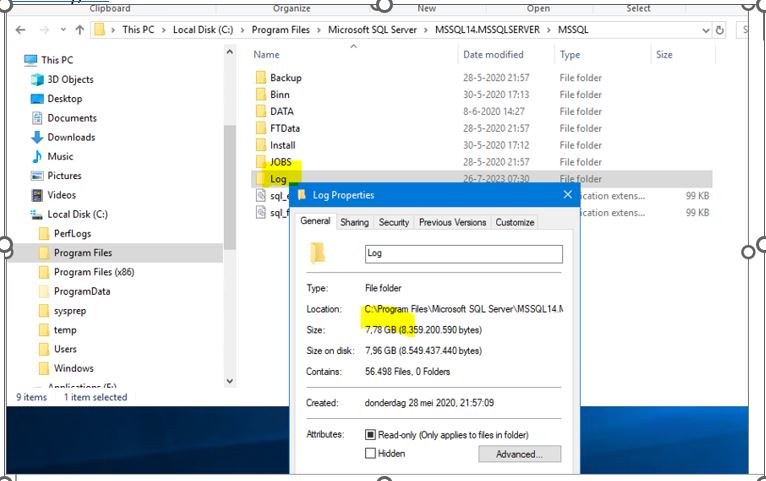
Task: Select the Binn folder icon
Action: (261, 95)
